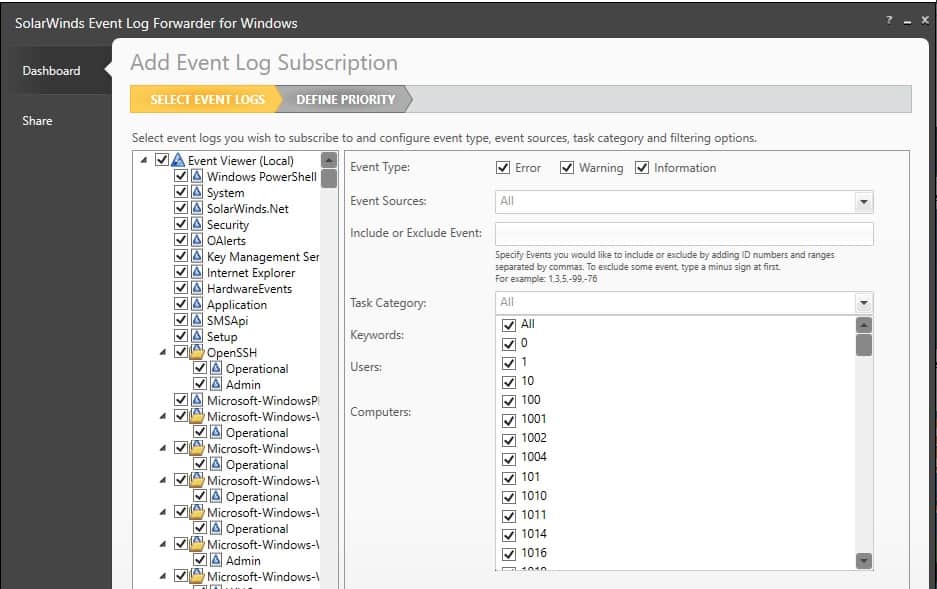
Task: Collapse the Event Viewer (Local) tree node
Action: click(x=143, y=160)
